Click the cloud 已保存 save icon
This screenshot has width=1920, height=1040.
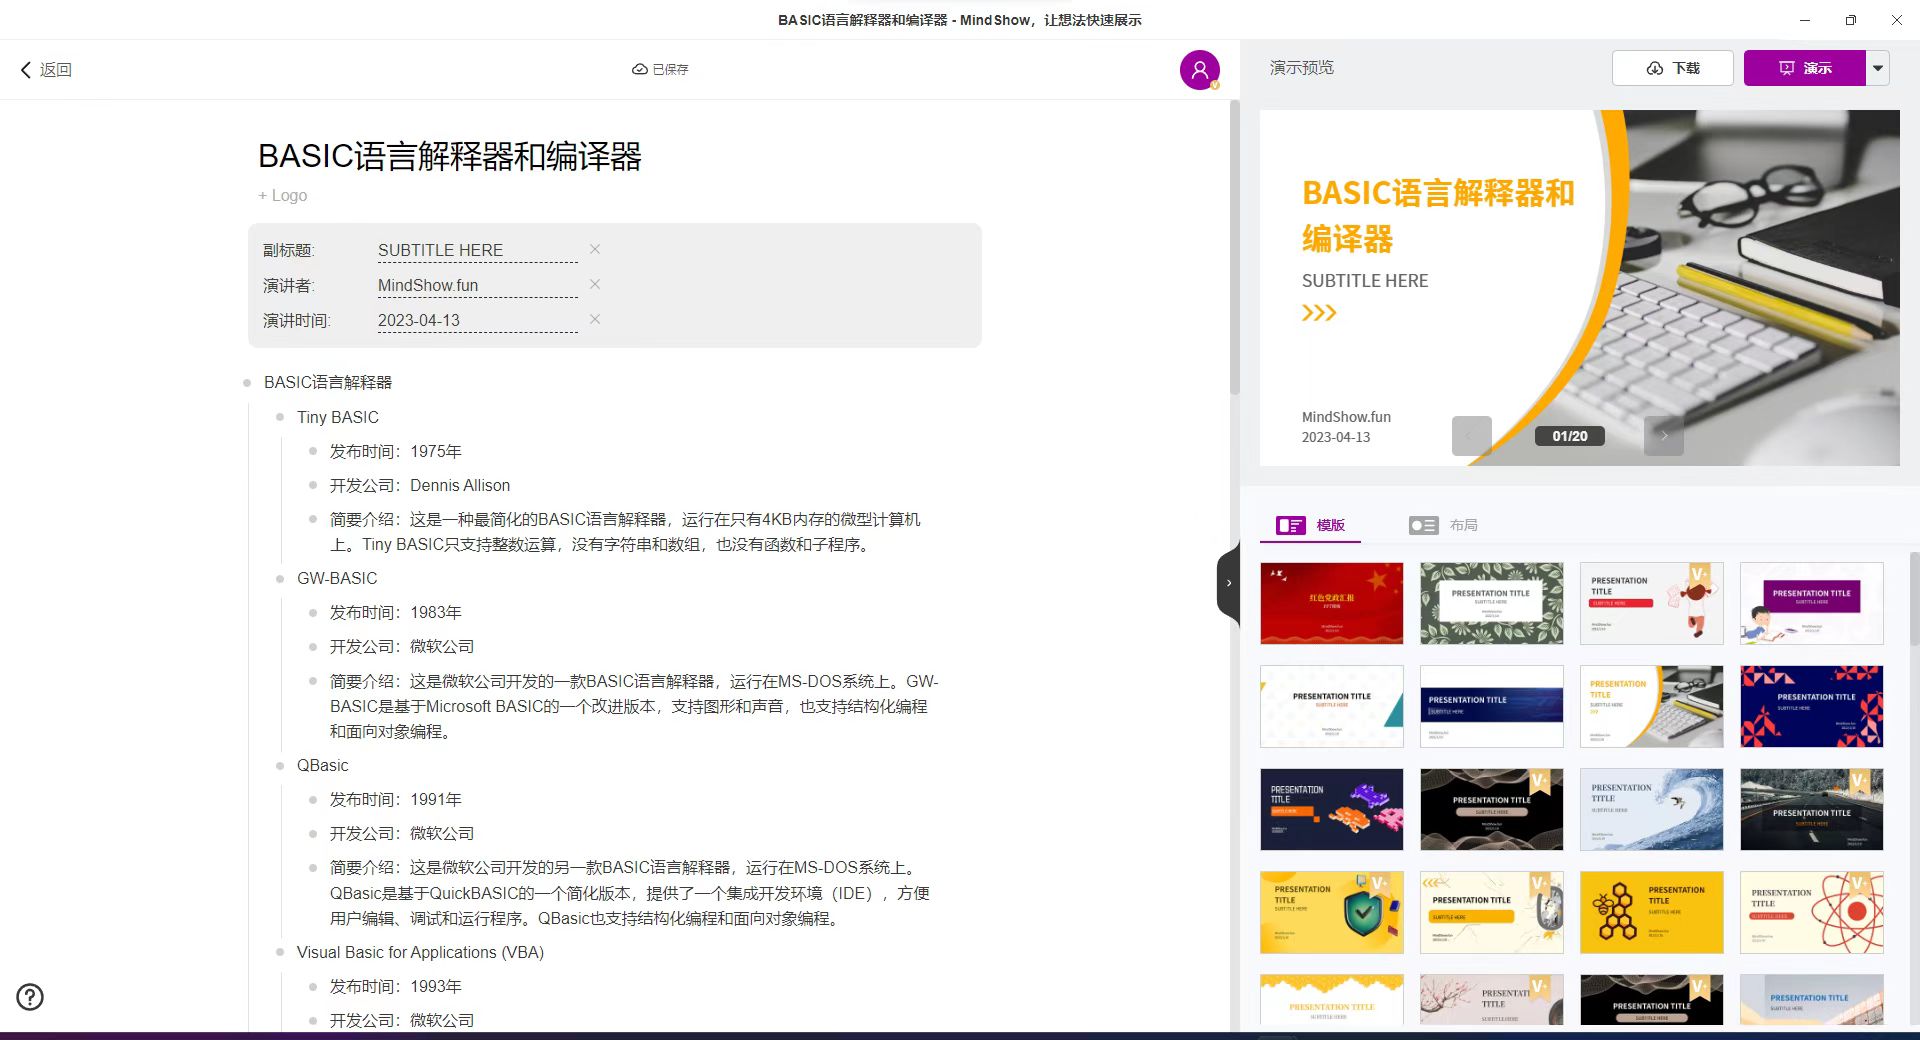coord(641,69)
